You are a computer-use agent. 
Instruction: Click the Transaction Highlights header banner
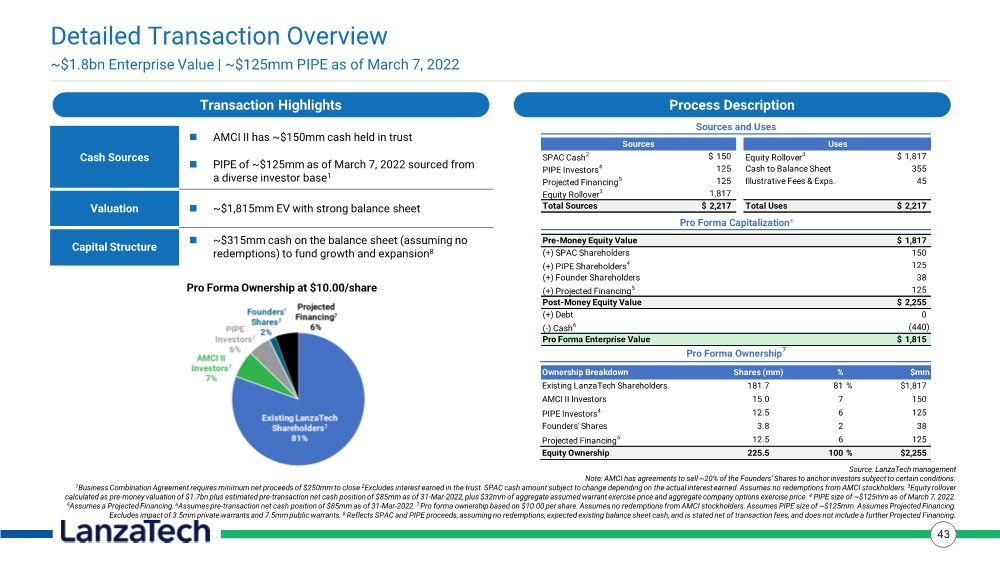pos(270,105)
